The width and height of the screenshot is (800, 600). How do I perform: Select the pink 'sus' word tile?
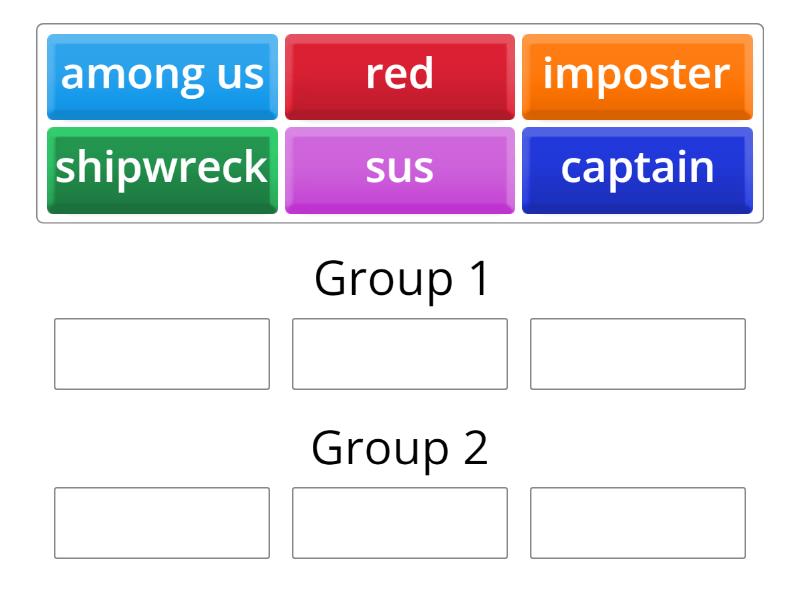pyautogui.click(x=400, y=170)
